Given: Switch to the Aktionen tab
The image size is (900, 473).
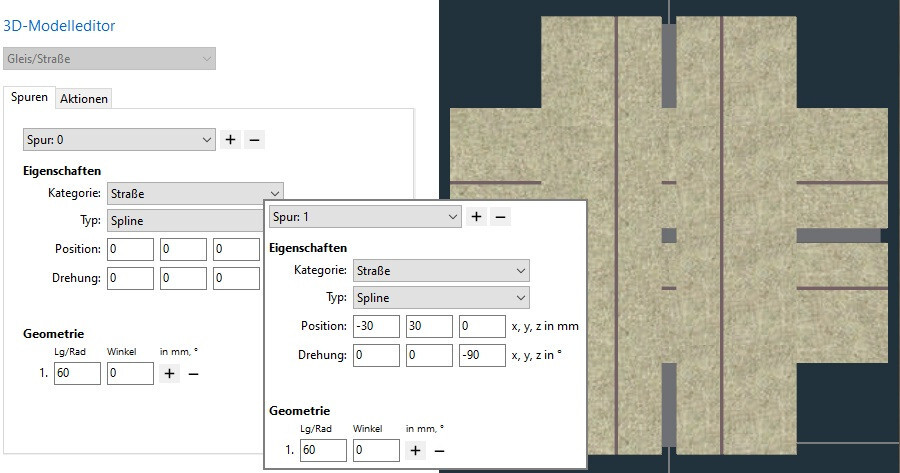Looking at the screenshot, I should (84, 99).
